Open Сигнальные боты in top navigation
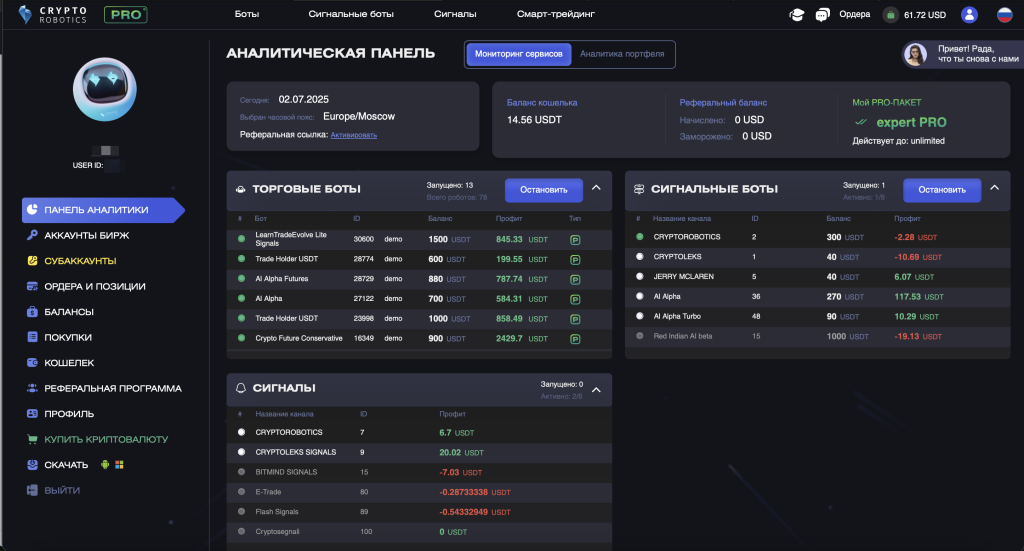The height and width of the screenshot is (551, 1024). (351, 14)
